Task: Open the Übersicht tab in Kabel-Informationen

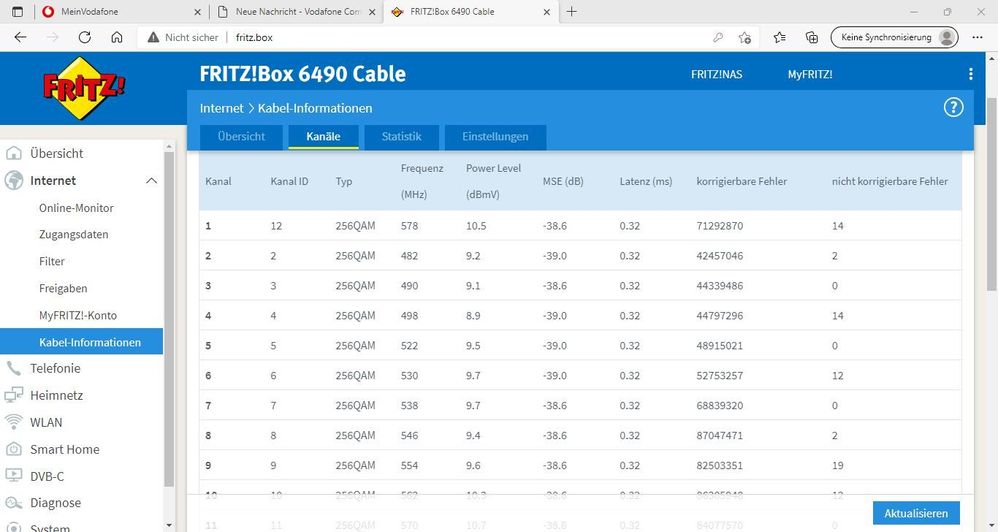Action: [241, 137]
